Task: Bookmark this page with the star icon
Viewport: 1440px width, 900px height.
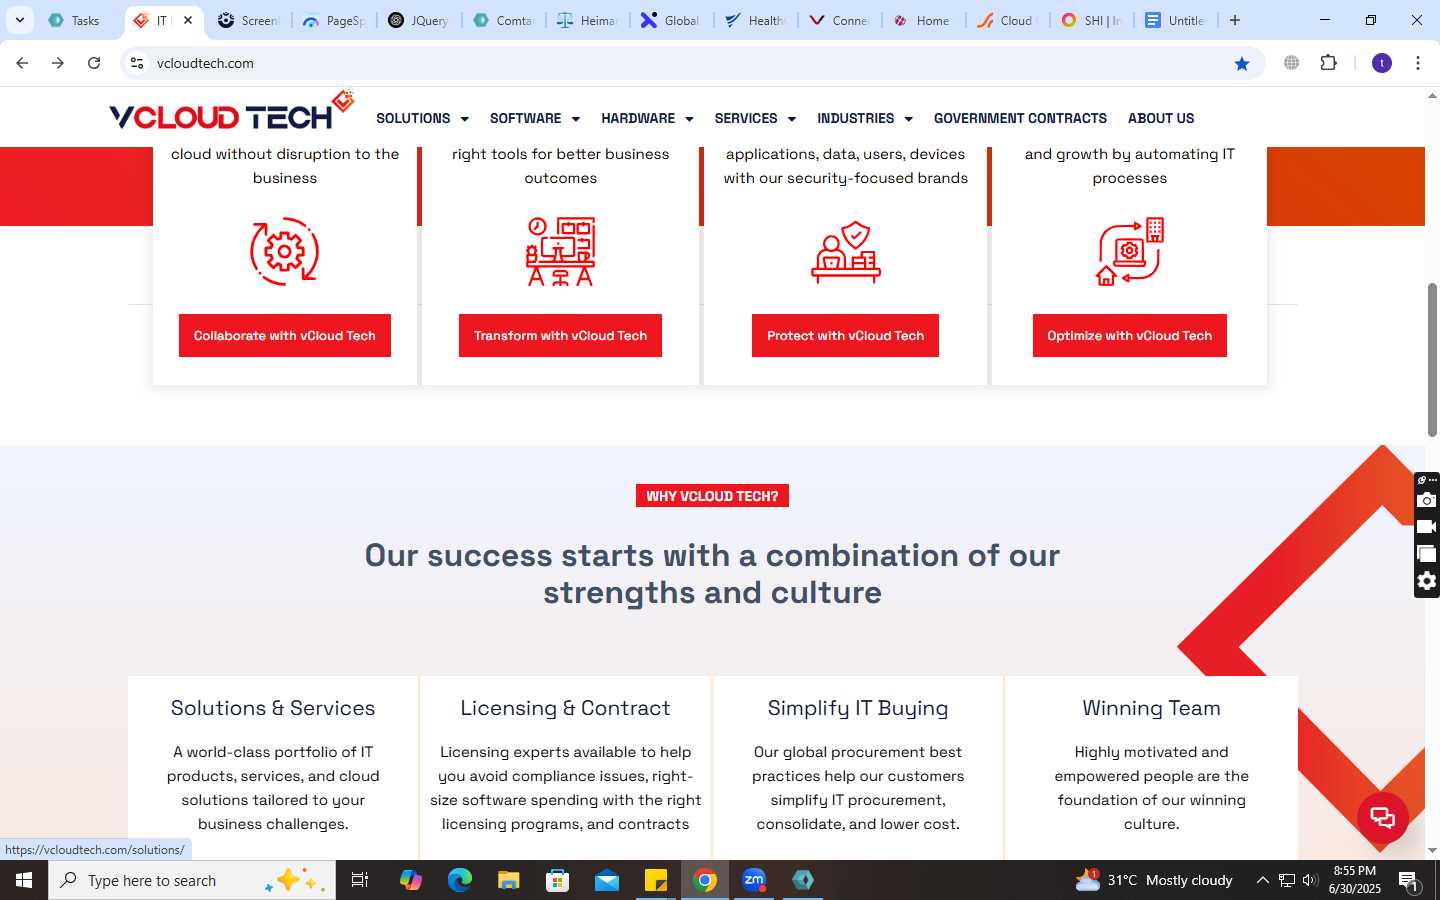Action: (1242, 63)
